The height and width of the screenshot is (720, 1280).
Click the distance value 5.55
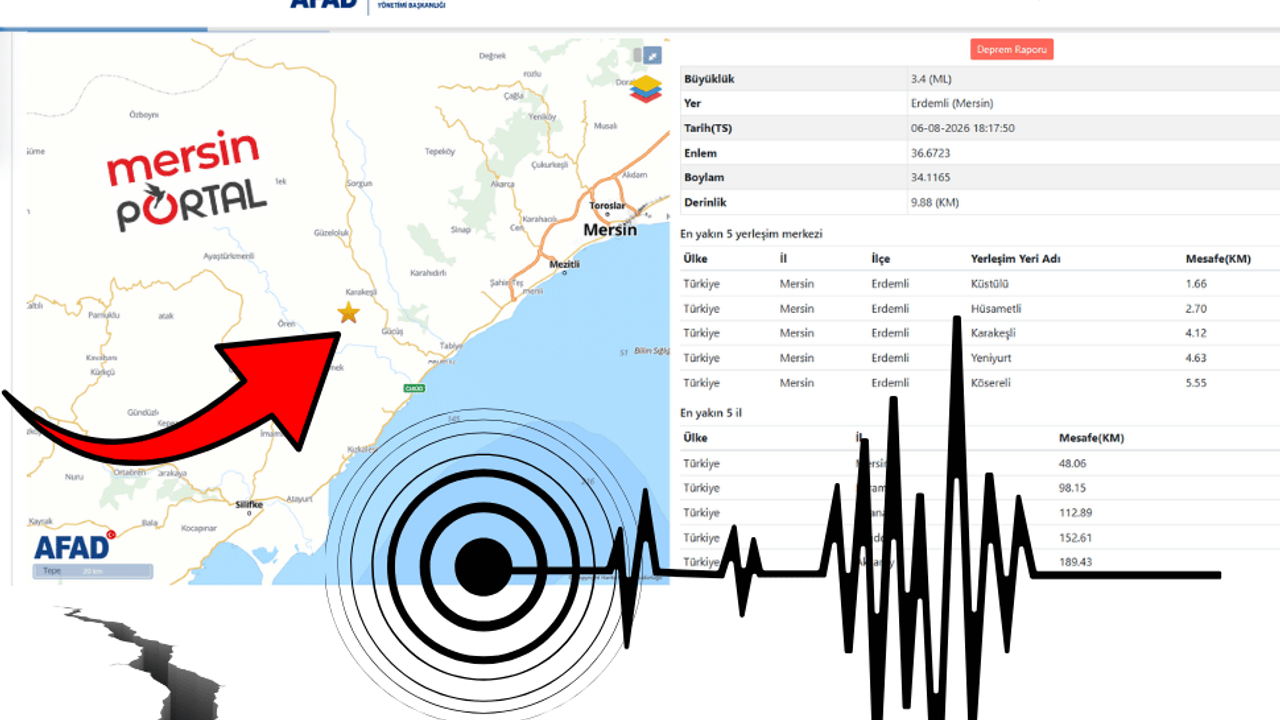(x=1196, y=383)
